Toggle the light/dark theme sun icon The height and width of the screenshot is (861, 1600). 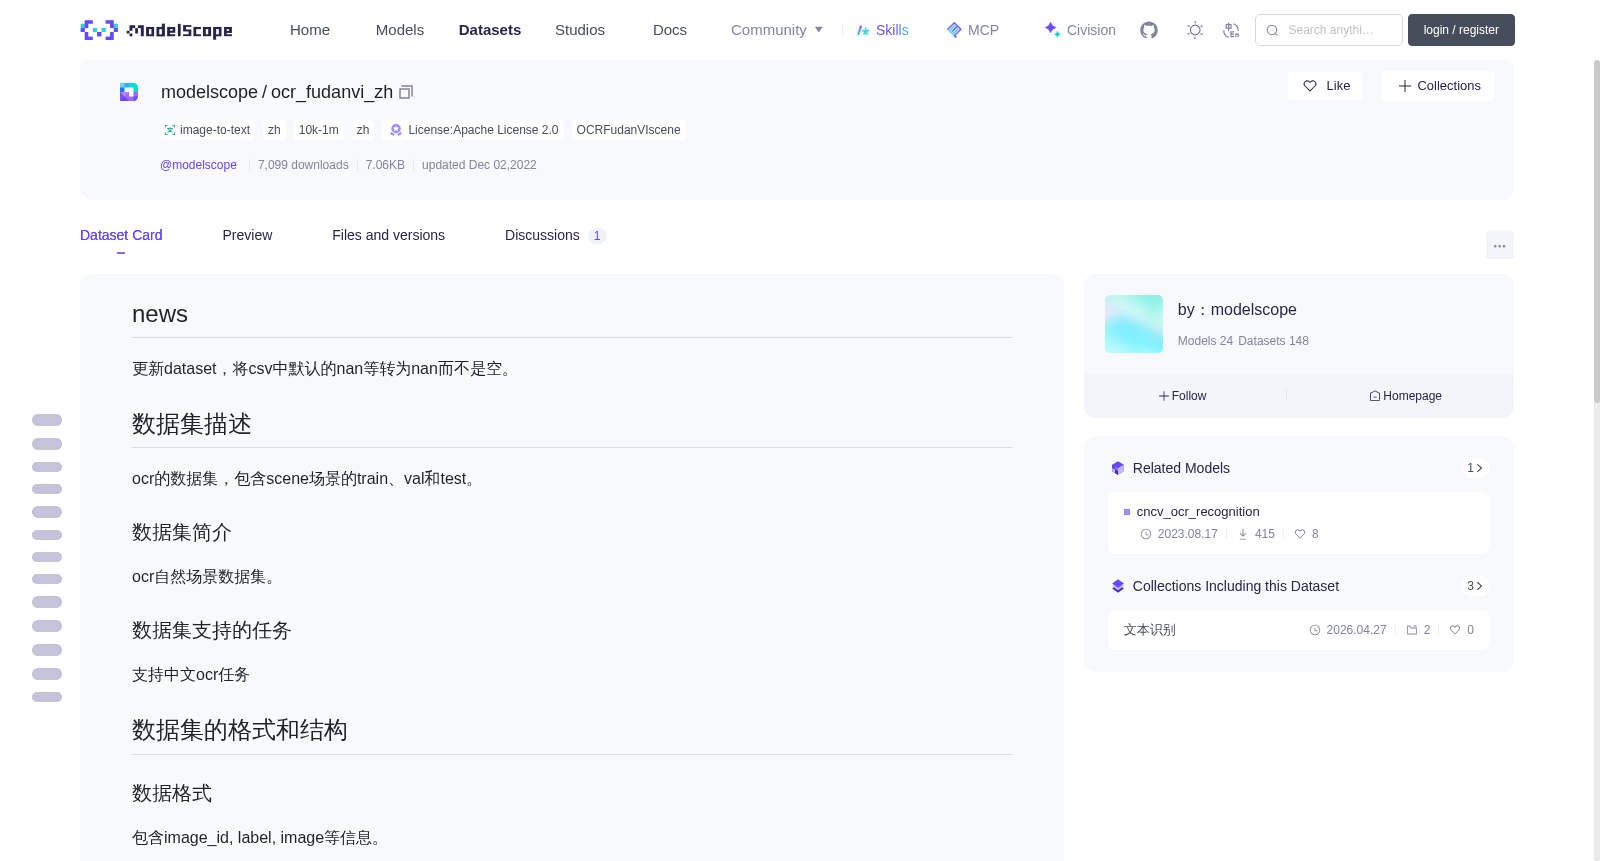(x=1195, y=30)
